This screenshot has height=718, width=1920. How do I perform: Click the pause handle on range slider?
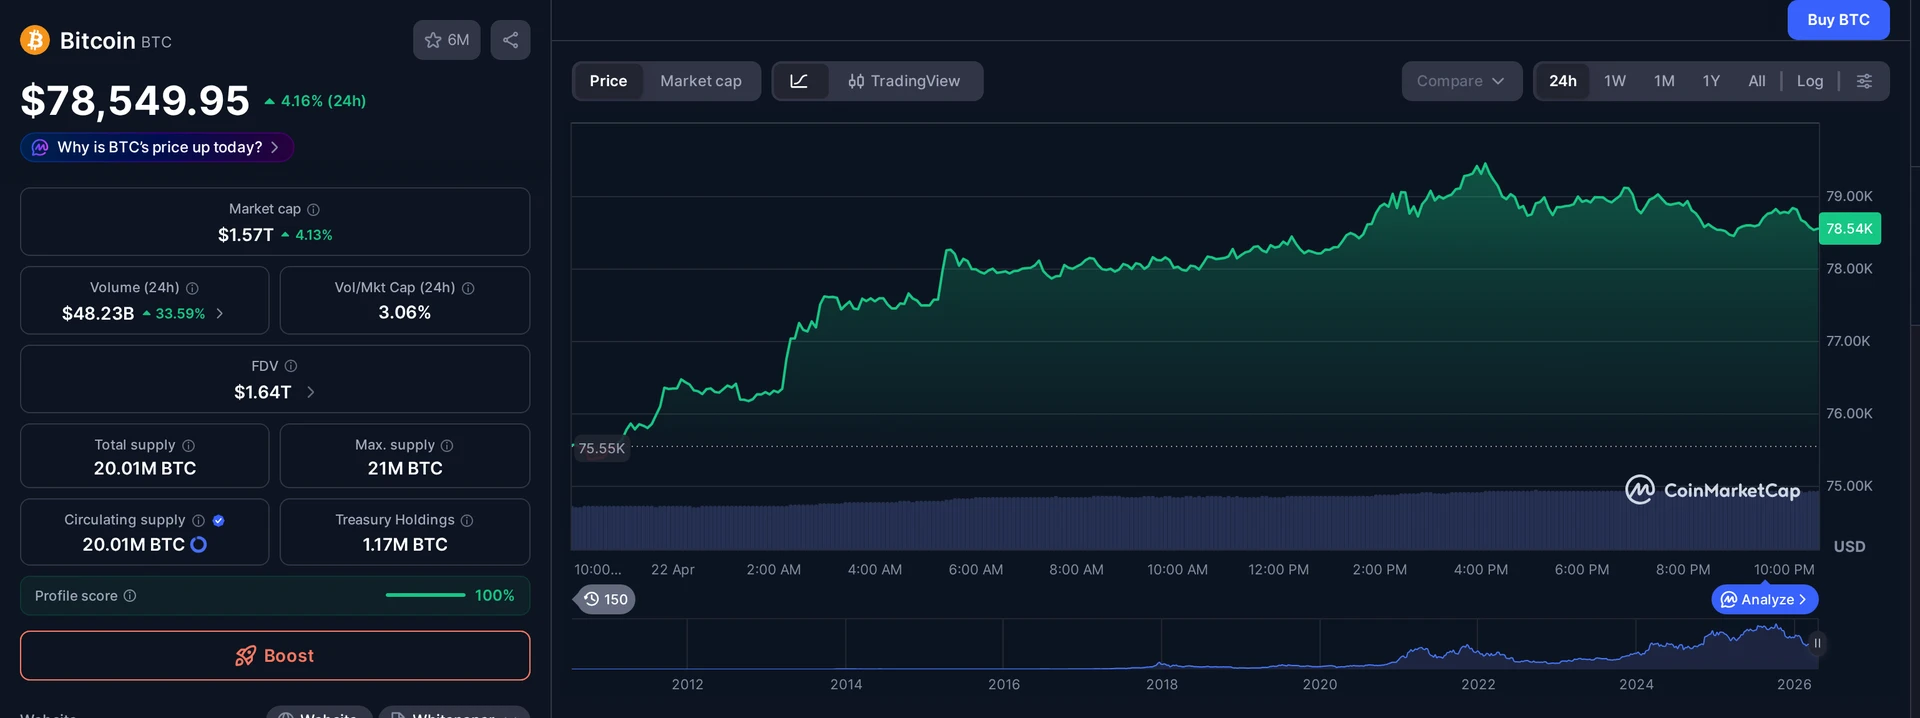[x=1817, y=643]
